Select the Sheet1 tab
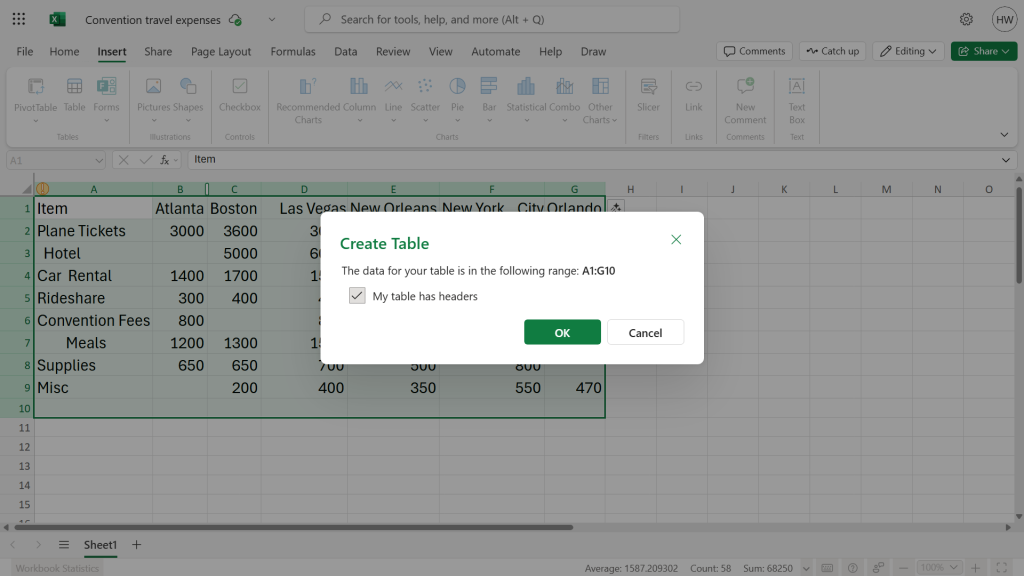Viewport: 1024px width, 576px height. [x=100, y=545]
